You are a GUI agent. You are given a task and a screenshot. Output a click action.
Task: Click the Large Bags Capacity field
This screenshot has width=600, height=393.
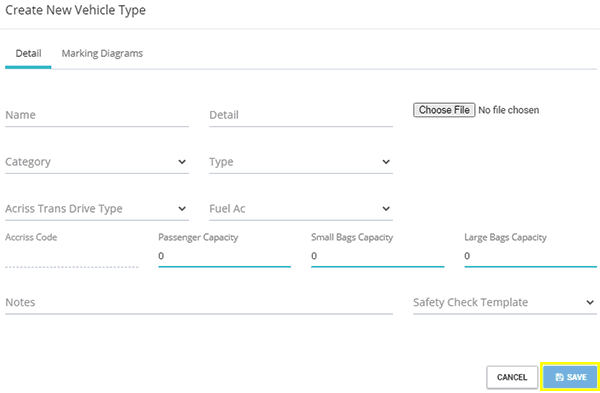coord(531,256)
